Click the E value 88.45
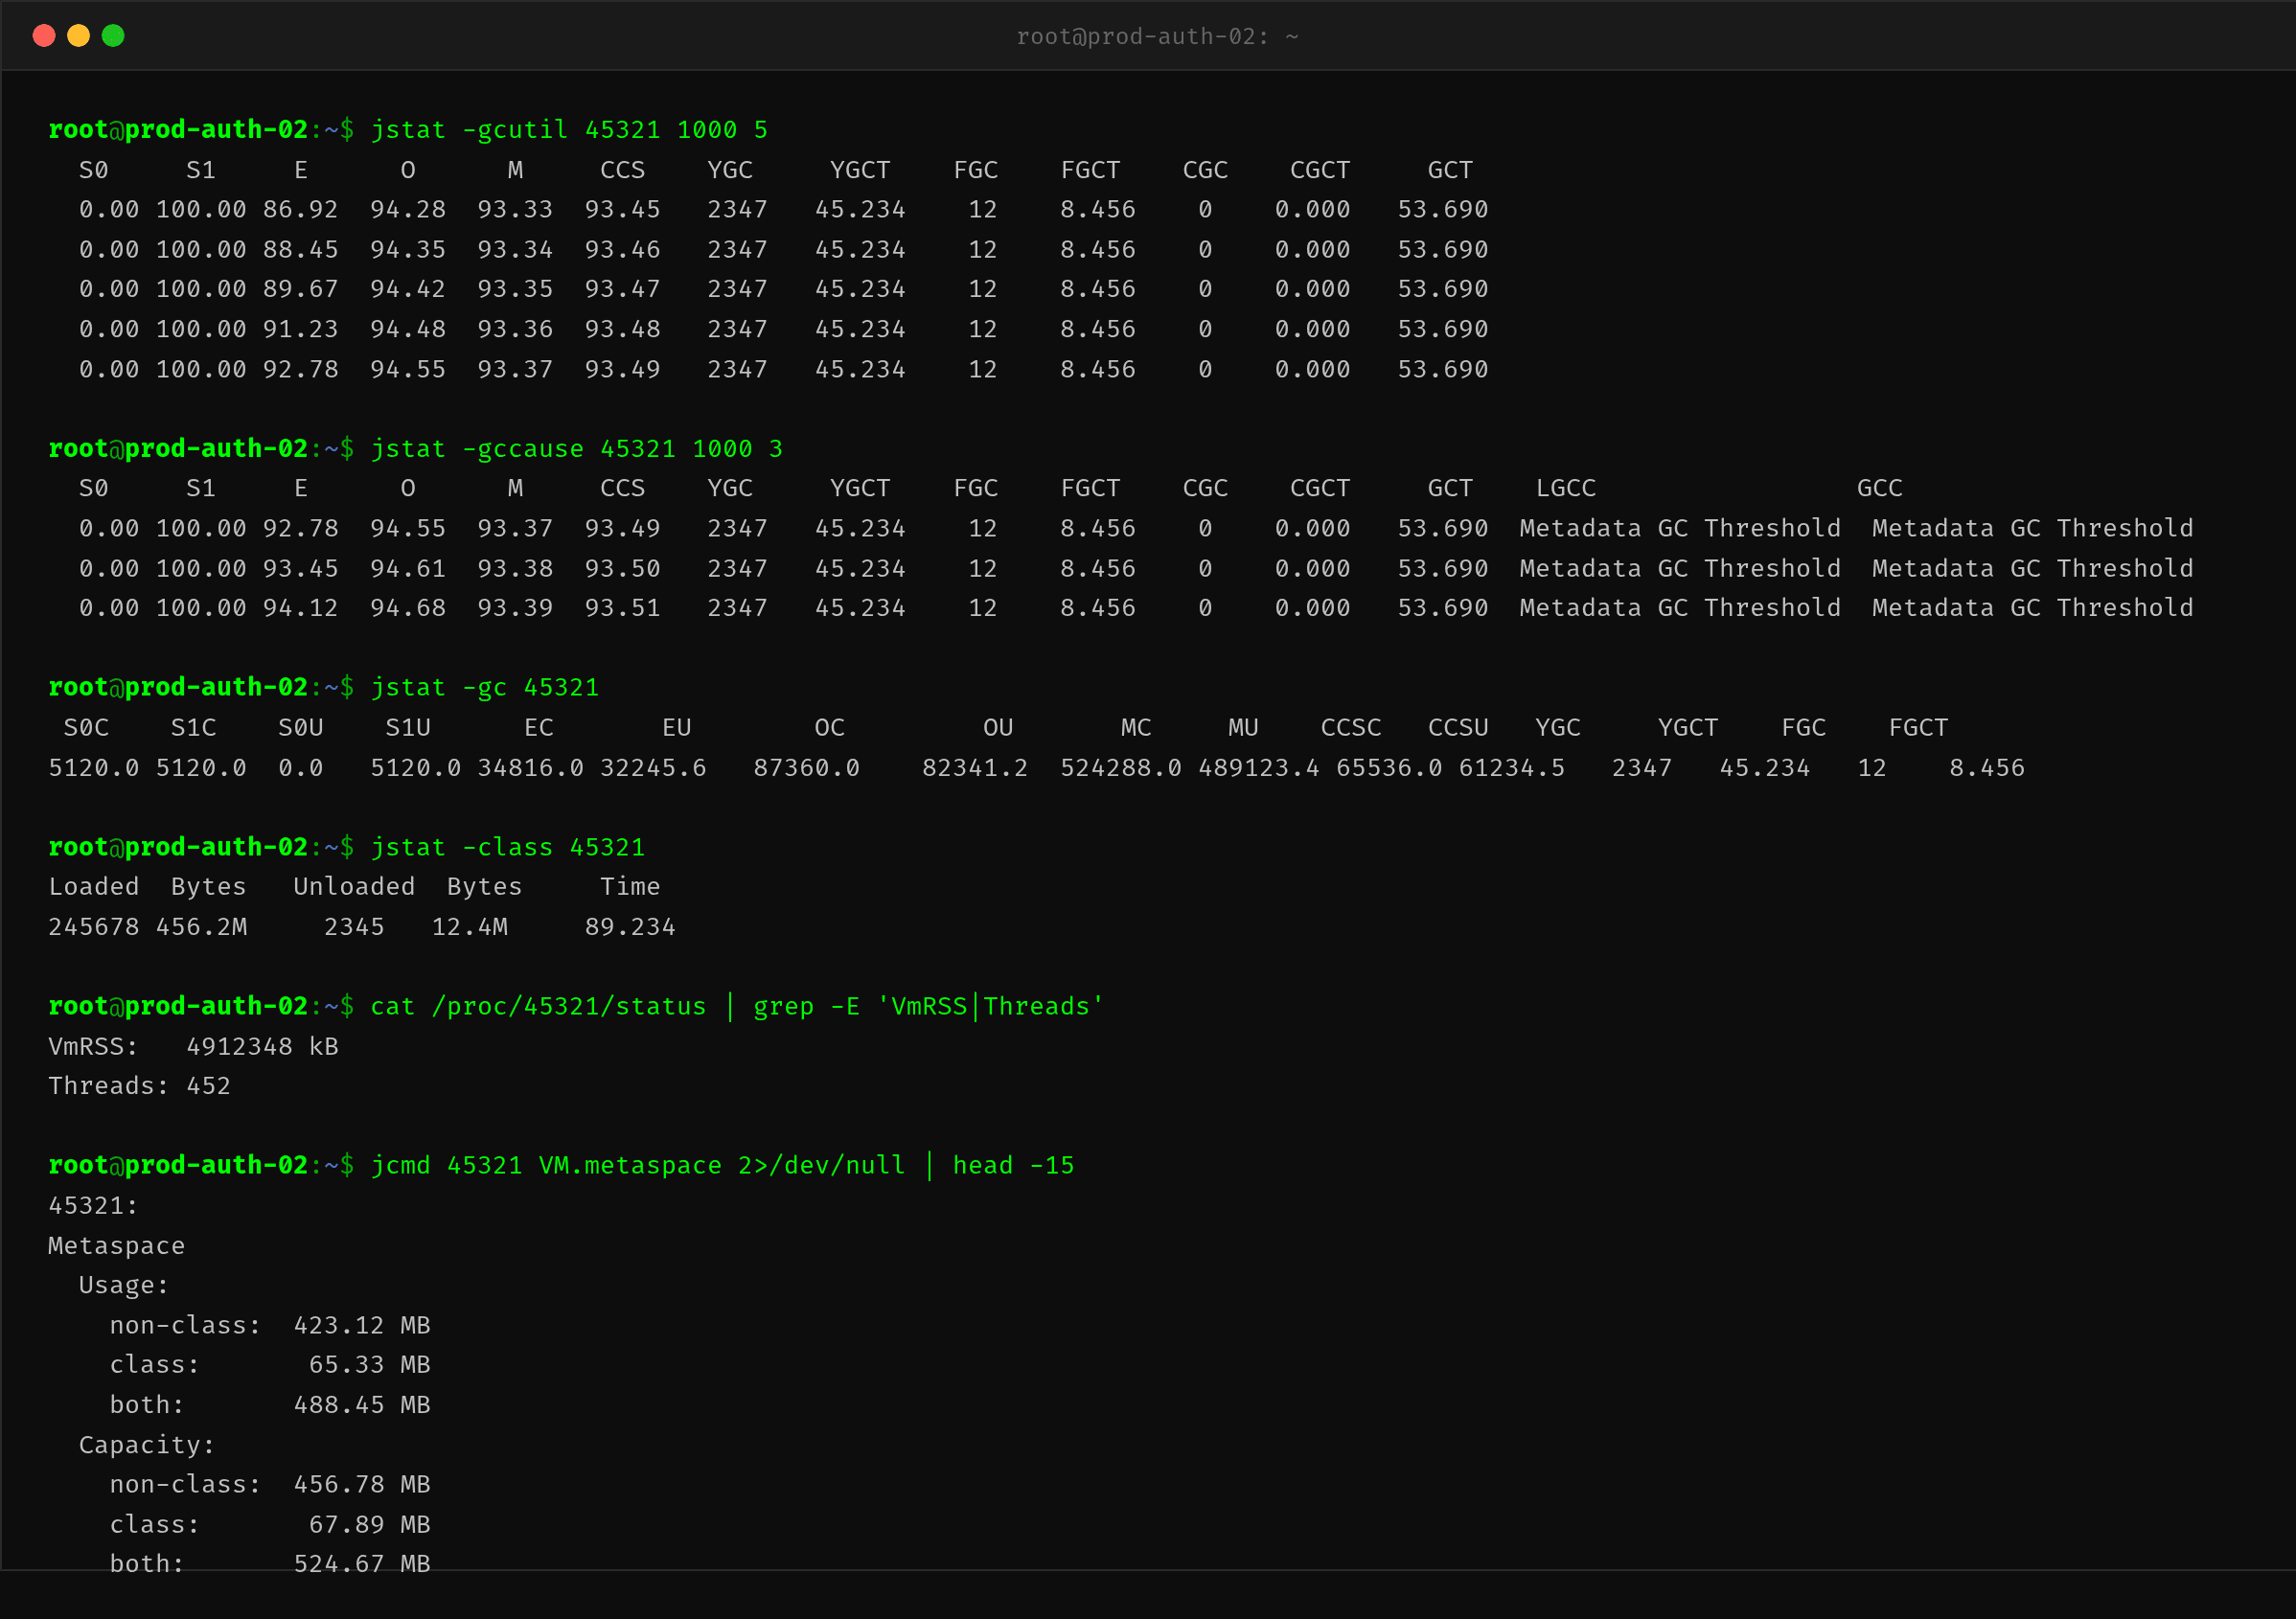Image resolution: width=2296 pixels, height=1619 pixels. click(x=300, y=250)
